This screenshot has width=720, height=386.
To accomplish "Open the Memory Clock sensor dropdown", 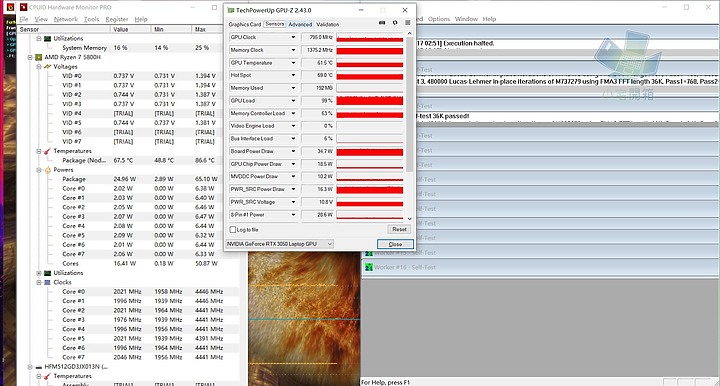I will tap(293, 50).
